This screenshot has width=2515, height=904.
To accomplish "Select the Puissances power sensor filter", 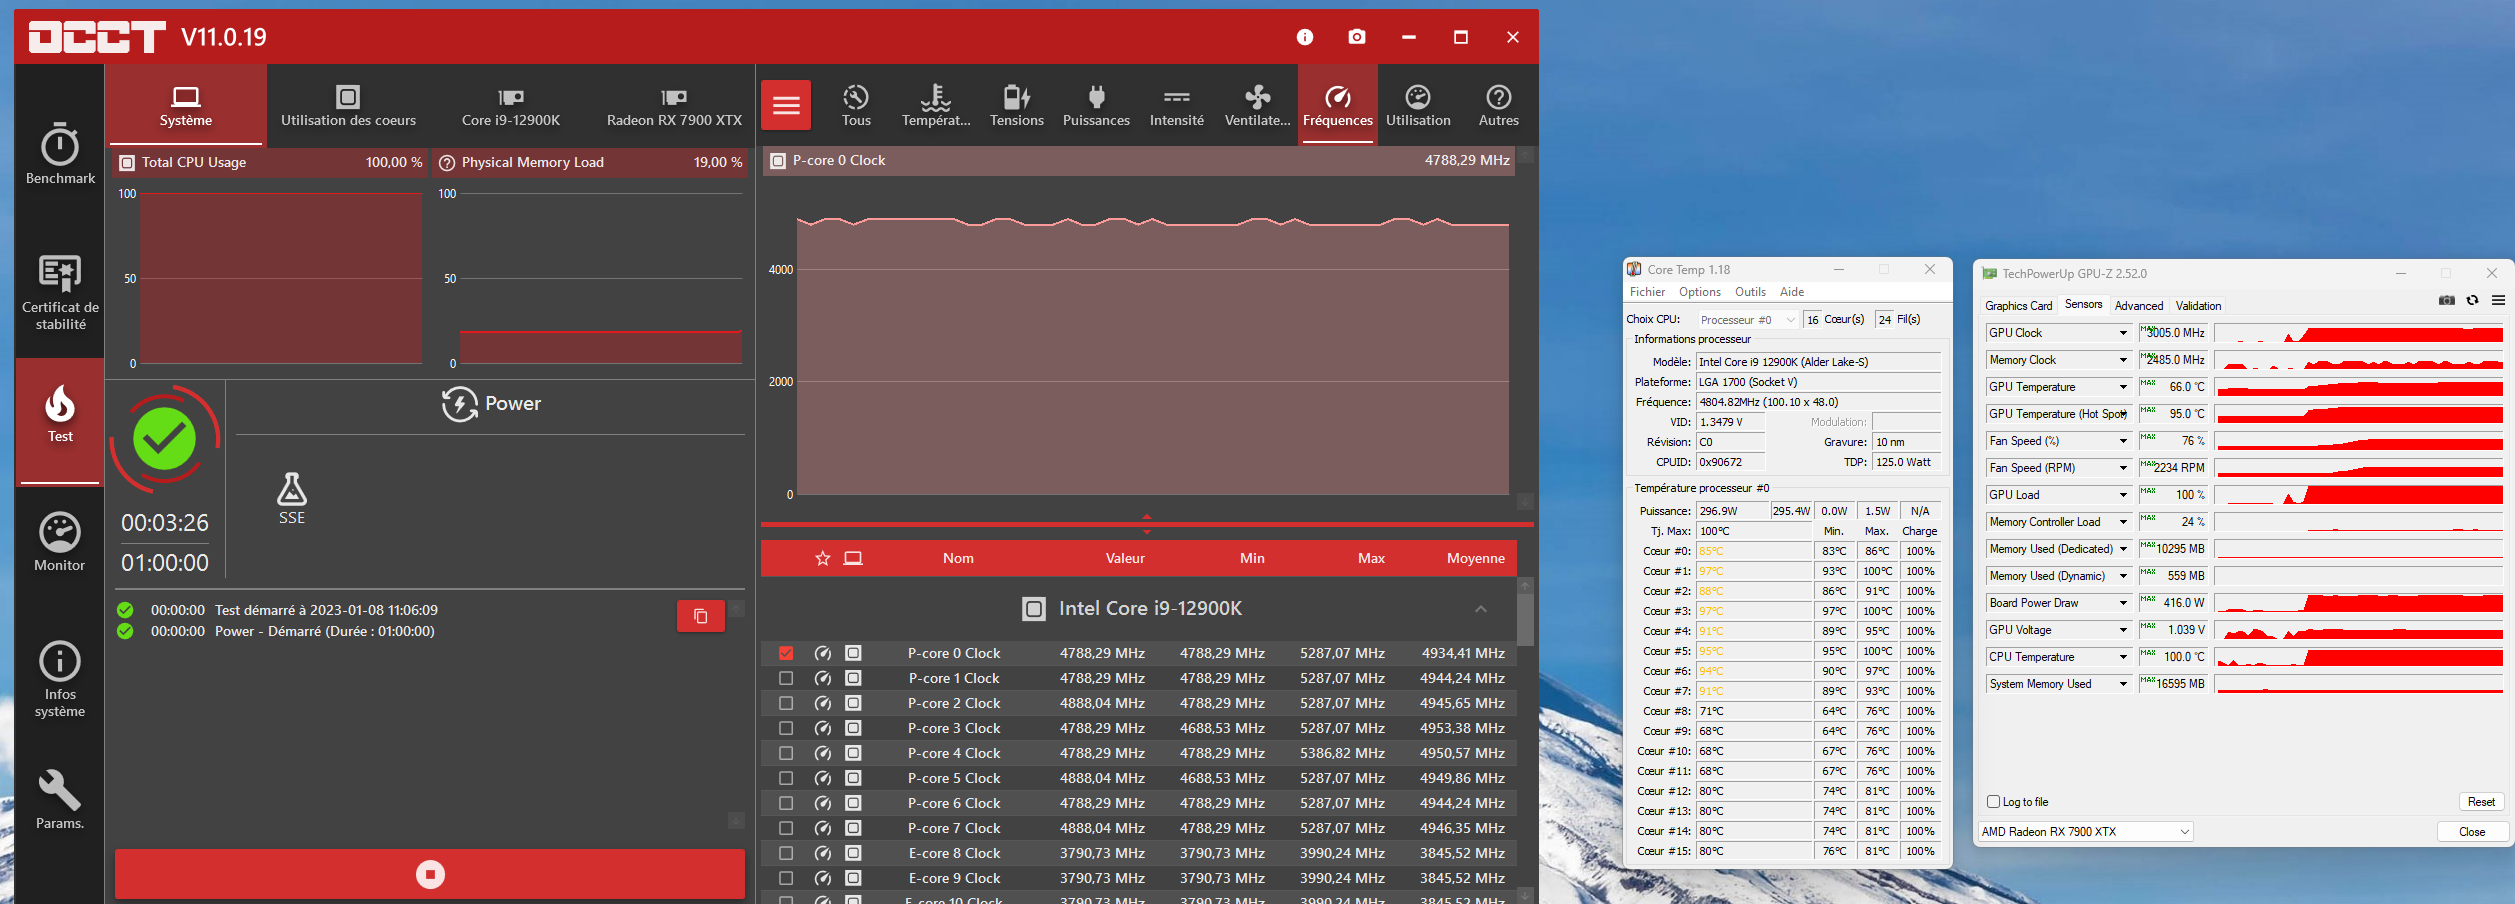I will click(1096, 106).
